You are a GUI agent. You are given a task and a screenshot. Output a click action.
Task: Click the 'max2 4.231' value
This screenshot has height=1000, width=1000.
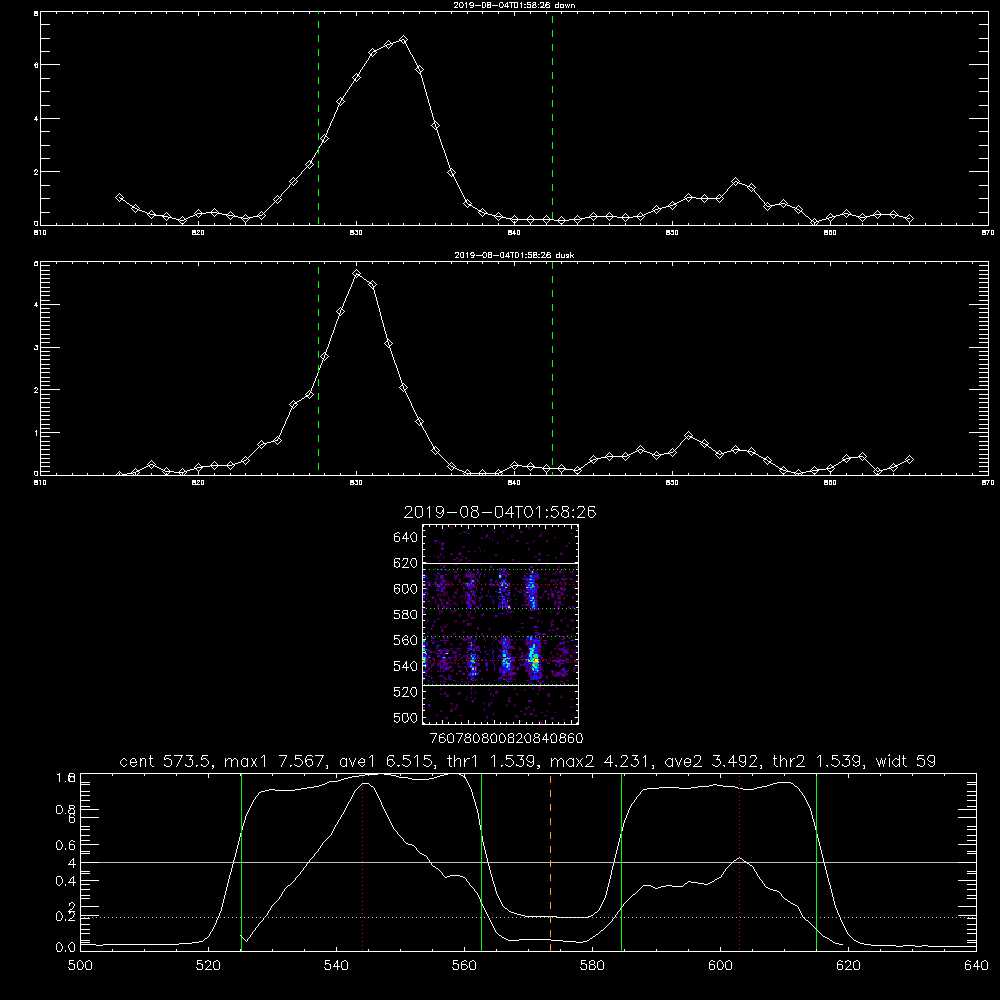tap(600, 761)
